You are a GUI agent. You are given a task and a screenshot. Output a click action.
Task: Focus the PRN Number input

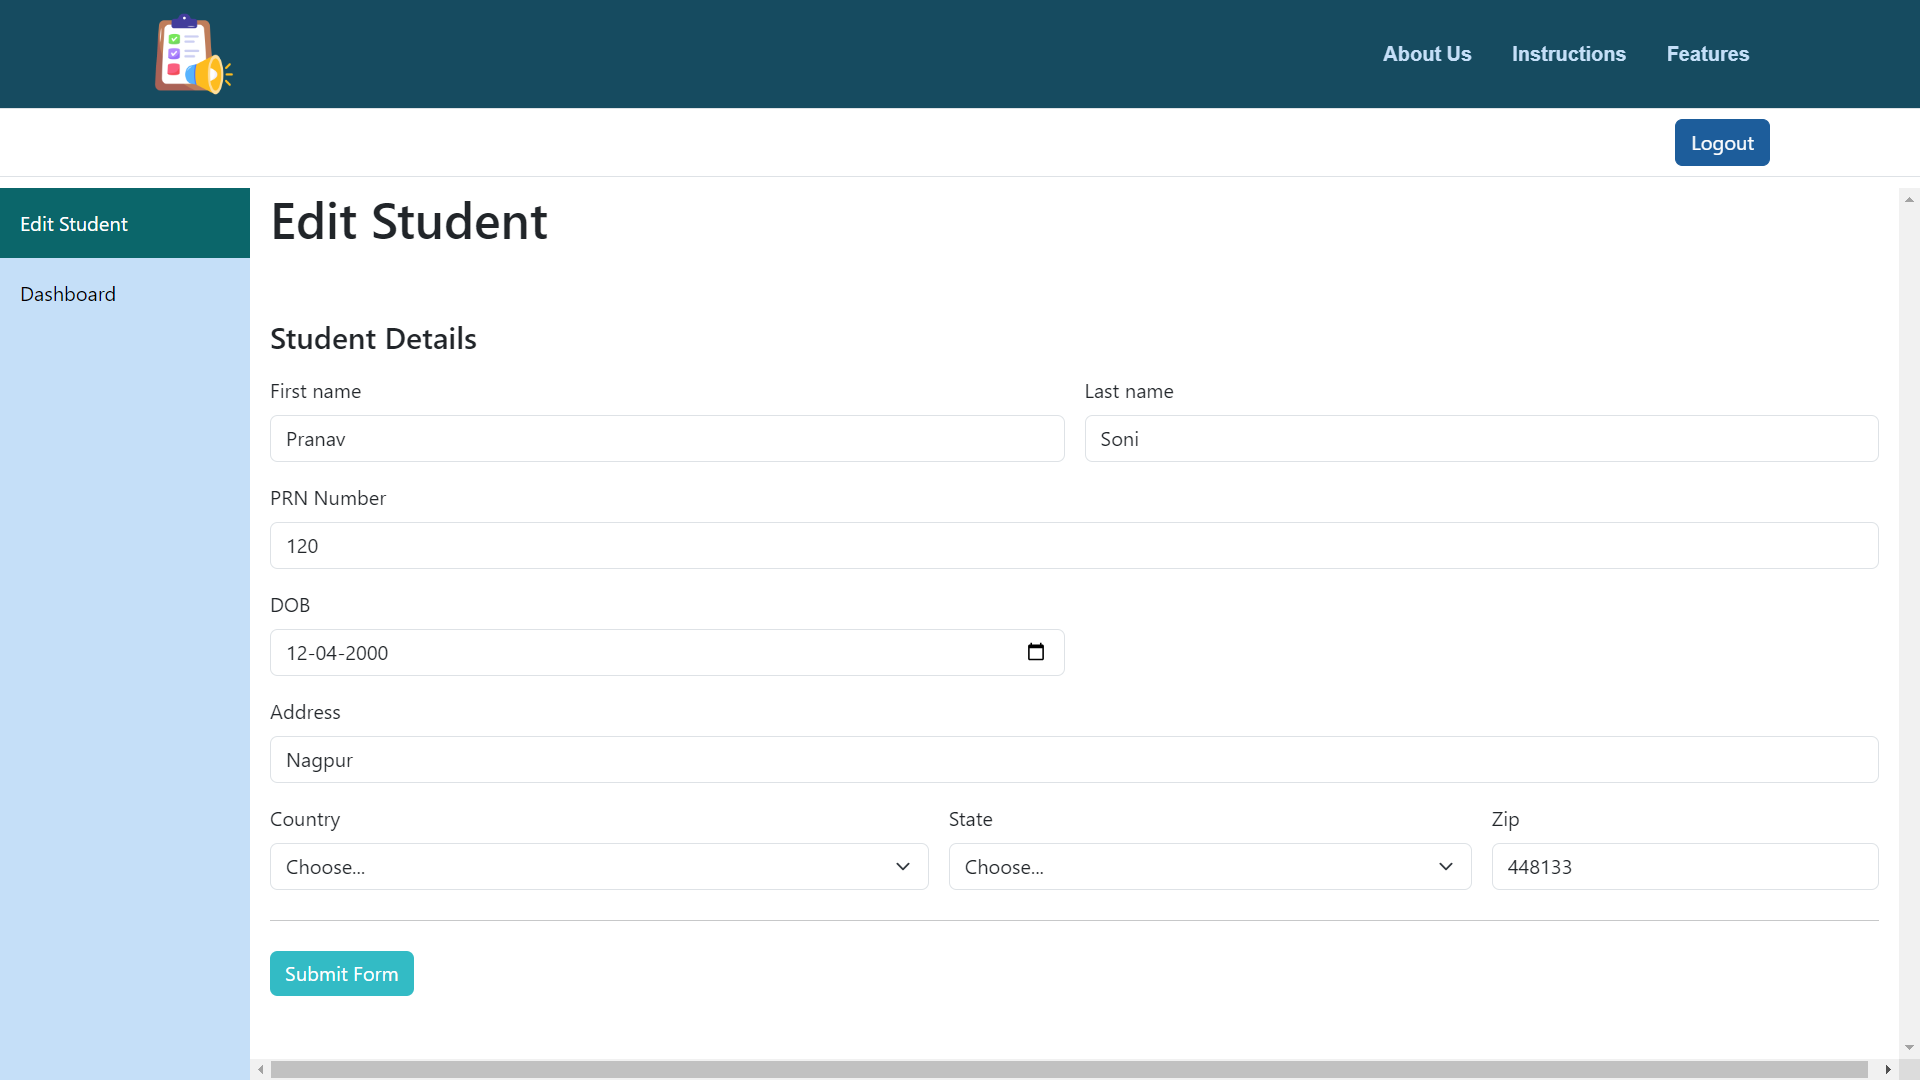[x=1073, y=546]
